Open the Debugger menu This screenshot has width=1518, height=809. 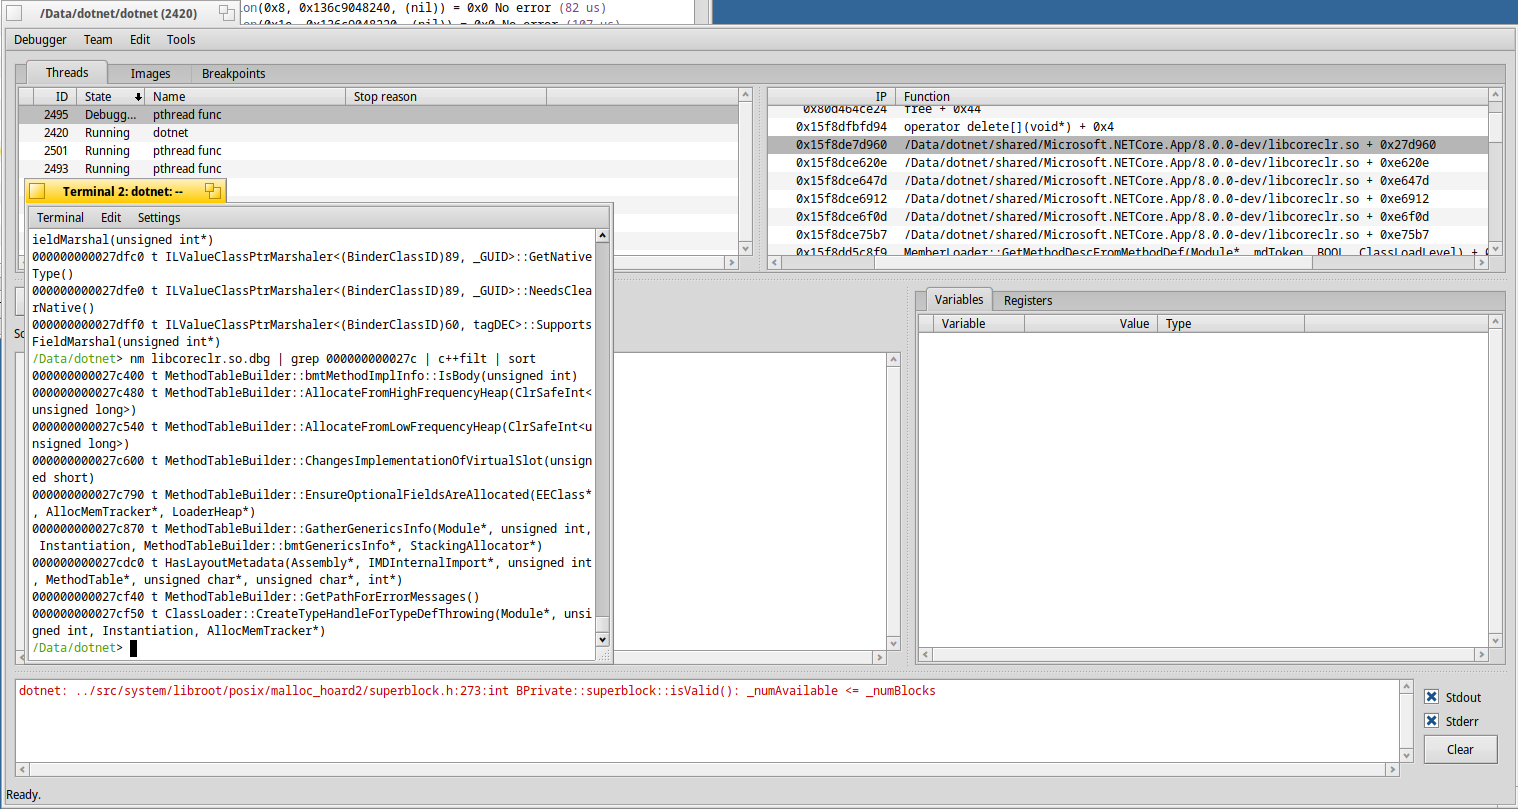click(40, 40)
